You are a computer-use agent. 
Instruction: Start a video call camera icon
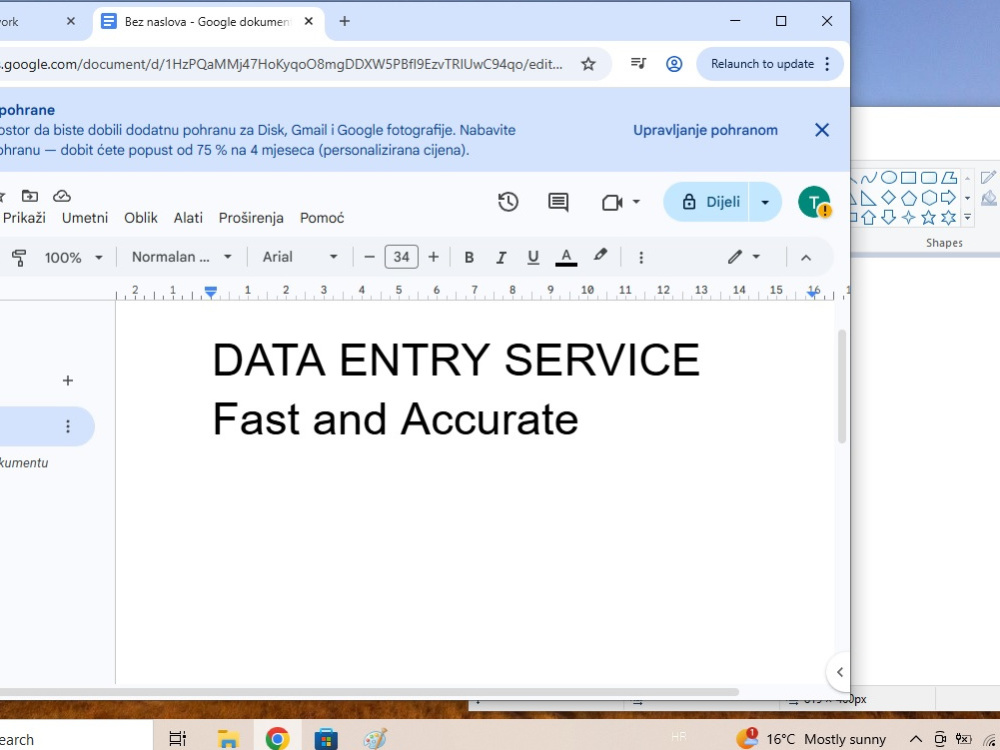coord(612,203)
